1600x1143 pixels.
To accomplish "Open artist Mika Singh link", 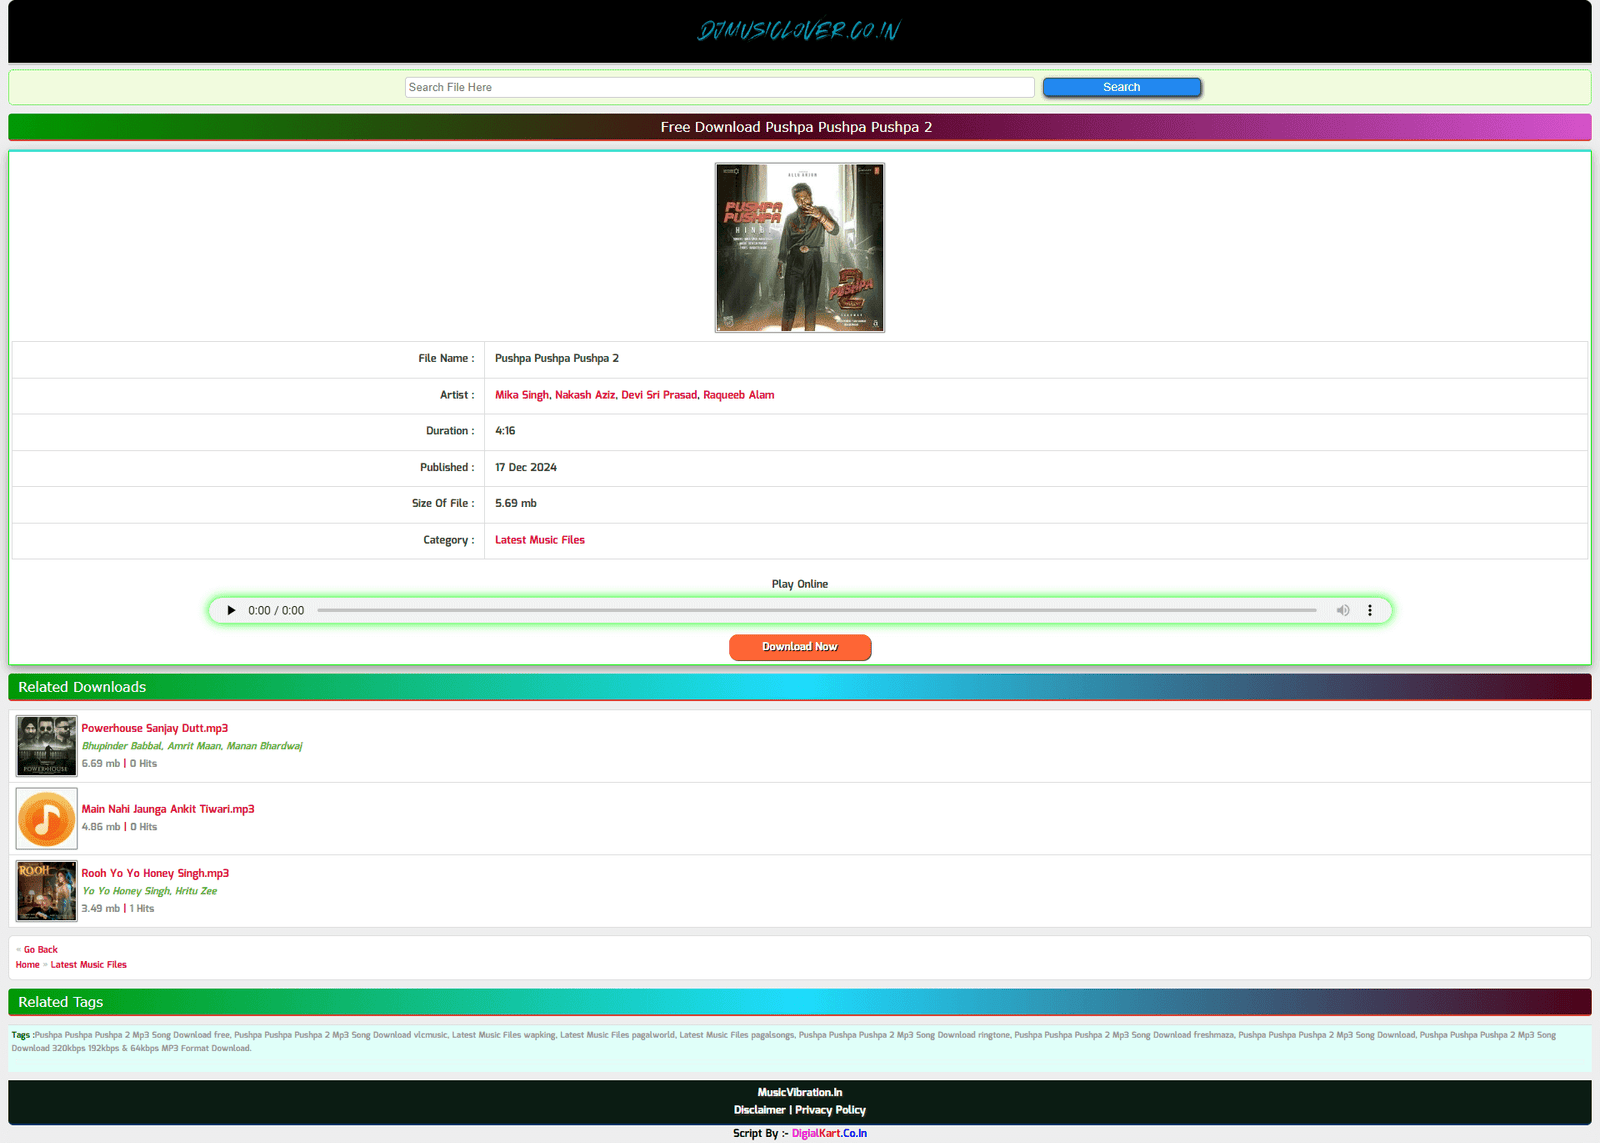I will coord(521,395).
